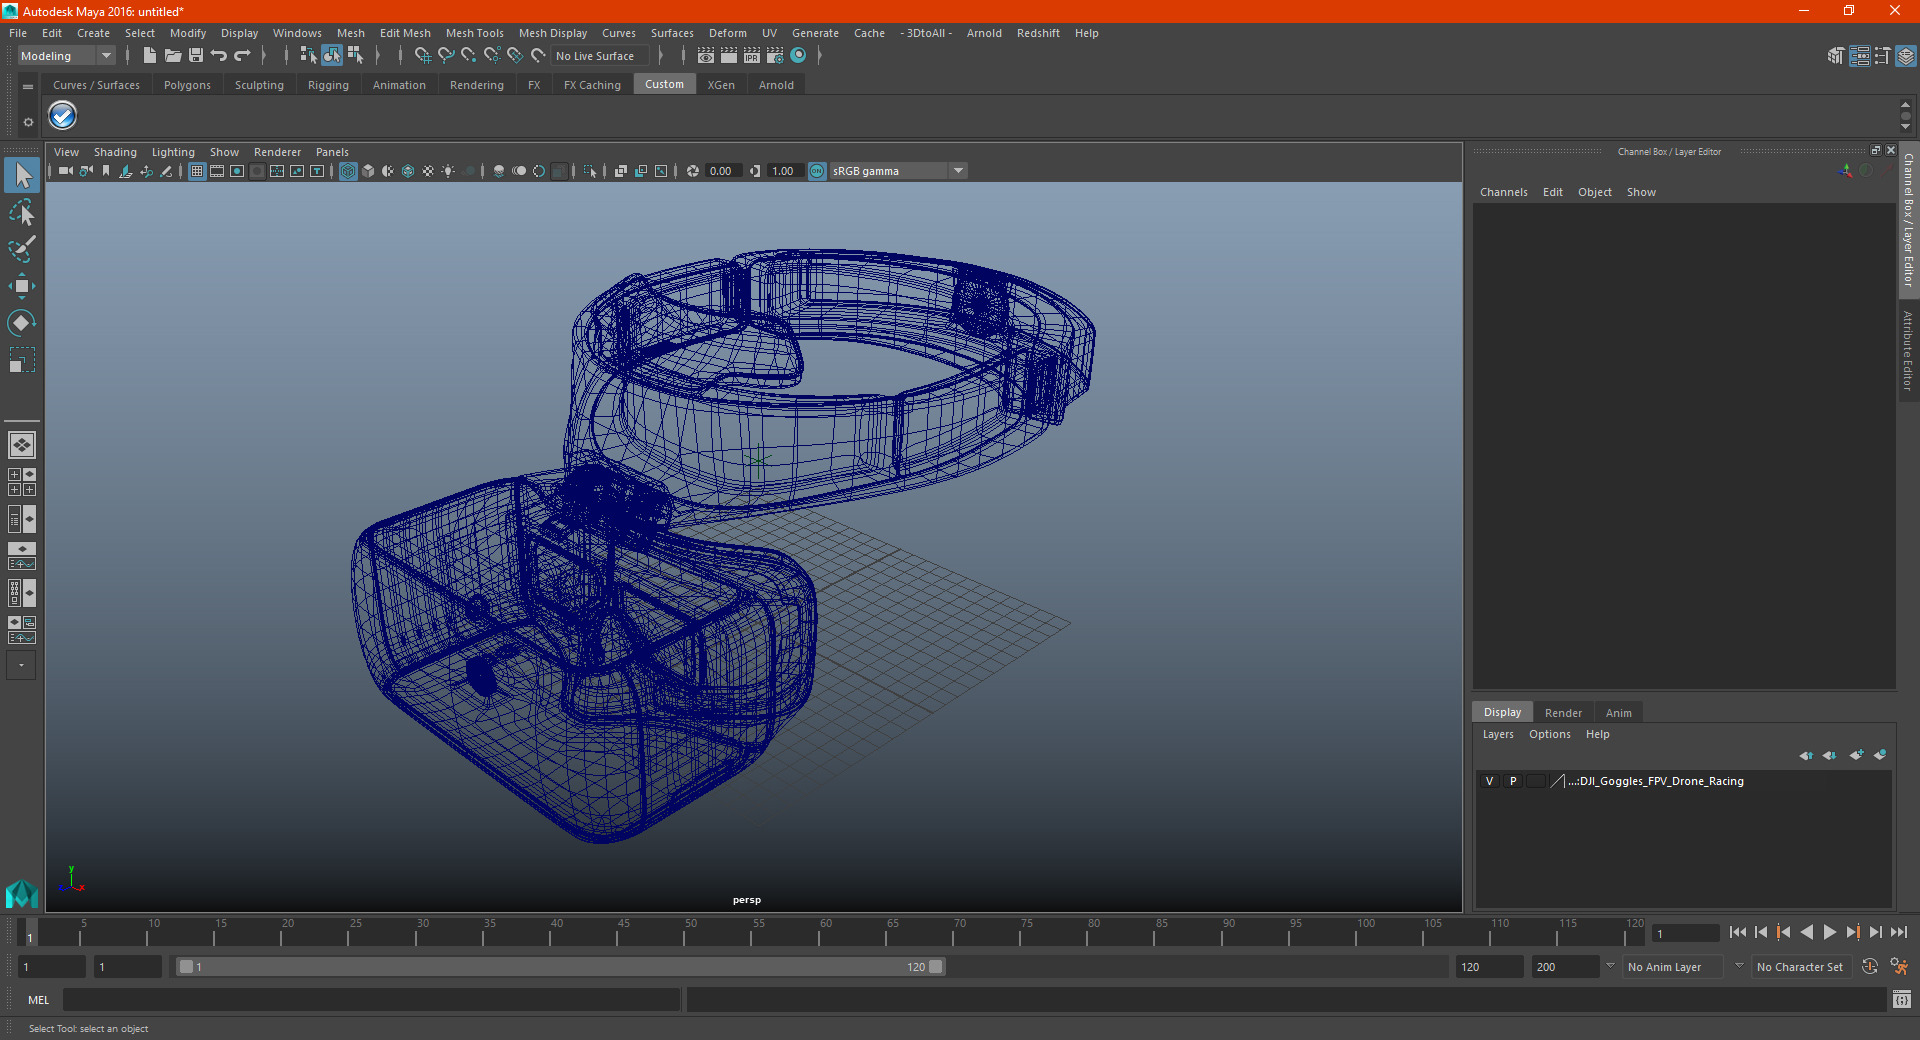Play the animation backward
The image size is (1920, 1040).
click(x=1806, y=932)
